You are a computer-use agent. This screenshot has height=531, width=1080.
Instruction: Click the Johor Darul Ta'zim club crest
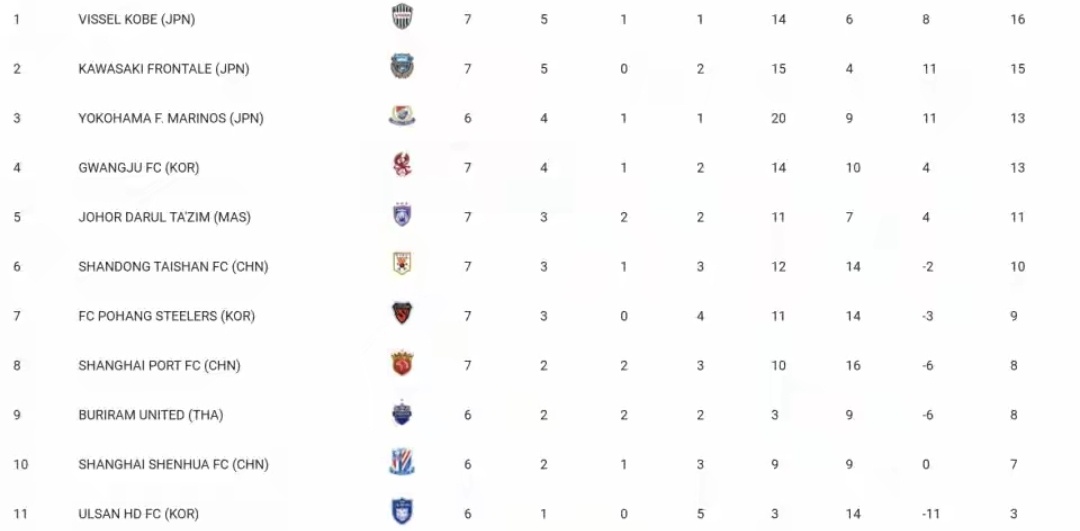[x=402, y=216]
